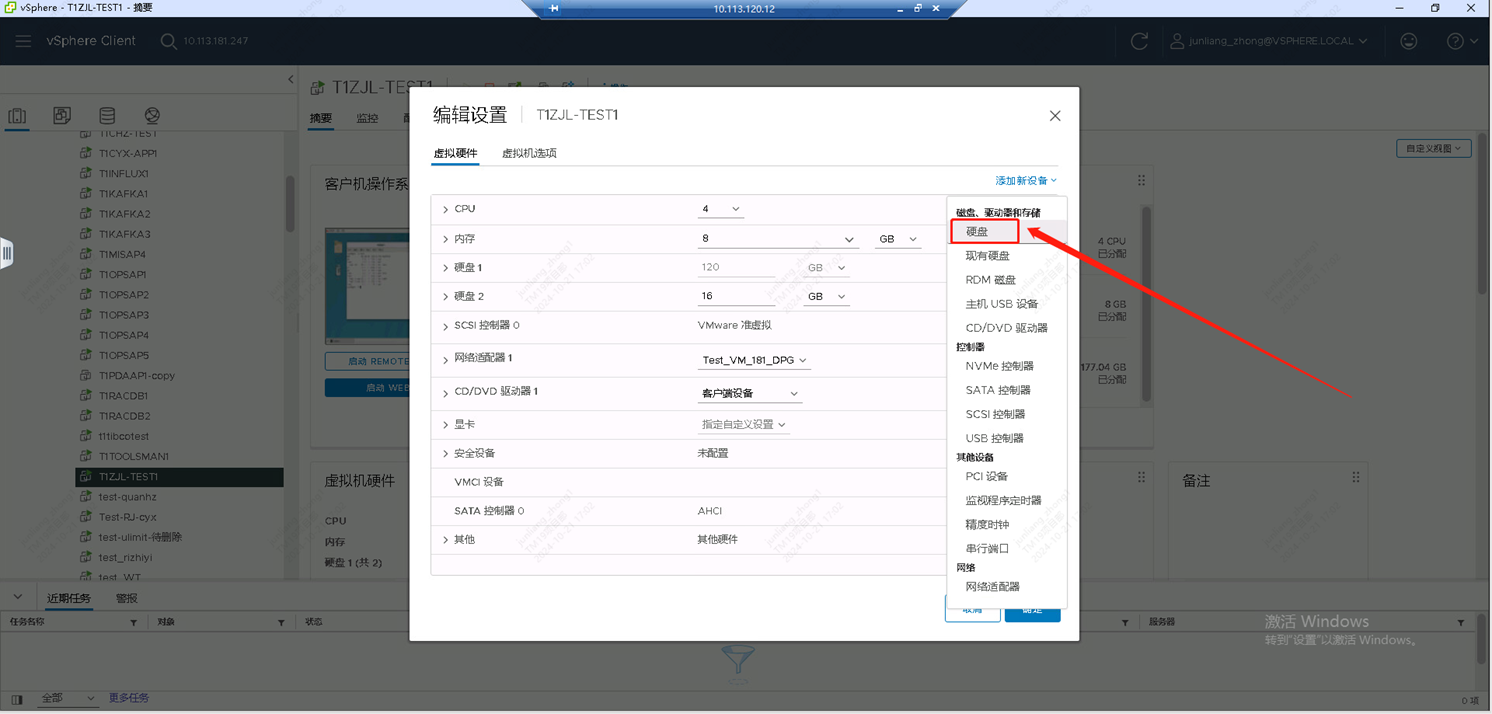Open the Test_VM_181_DPG network dropdown
Image resolution: width=1492 pixels, height=714 pixels.
pyautogui.click(x=754, y=360)
